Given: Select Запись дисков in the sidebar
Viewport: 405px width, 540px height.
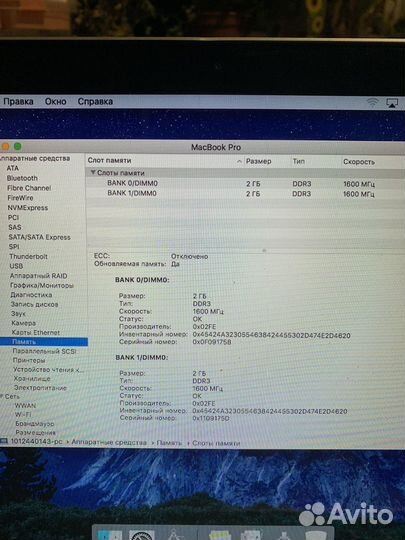Looking at the screenshot, I should pyautogui.click(x=34, y=304).
